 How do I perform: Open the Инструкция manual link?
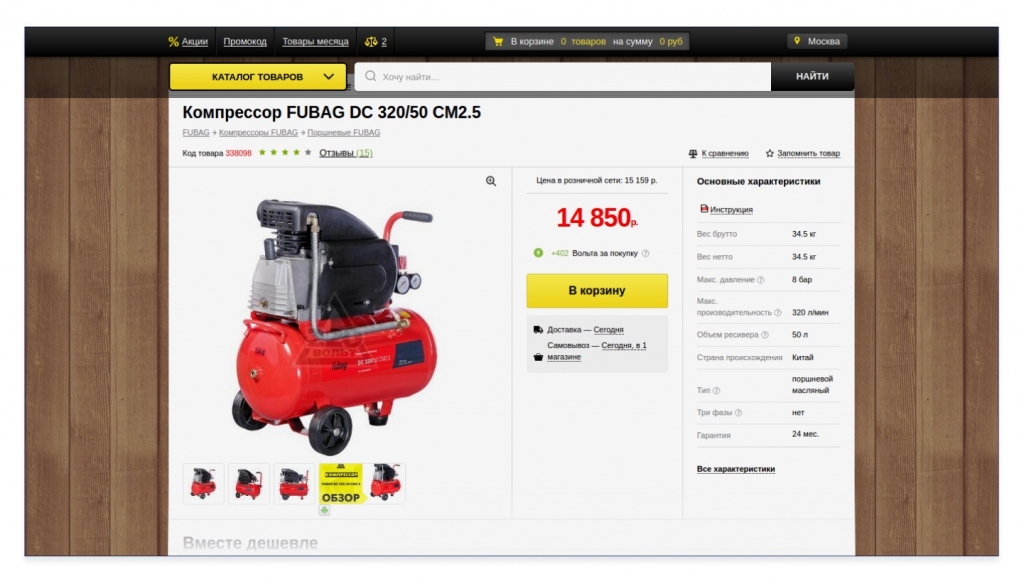click(x=731, y=210)
